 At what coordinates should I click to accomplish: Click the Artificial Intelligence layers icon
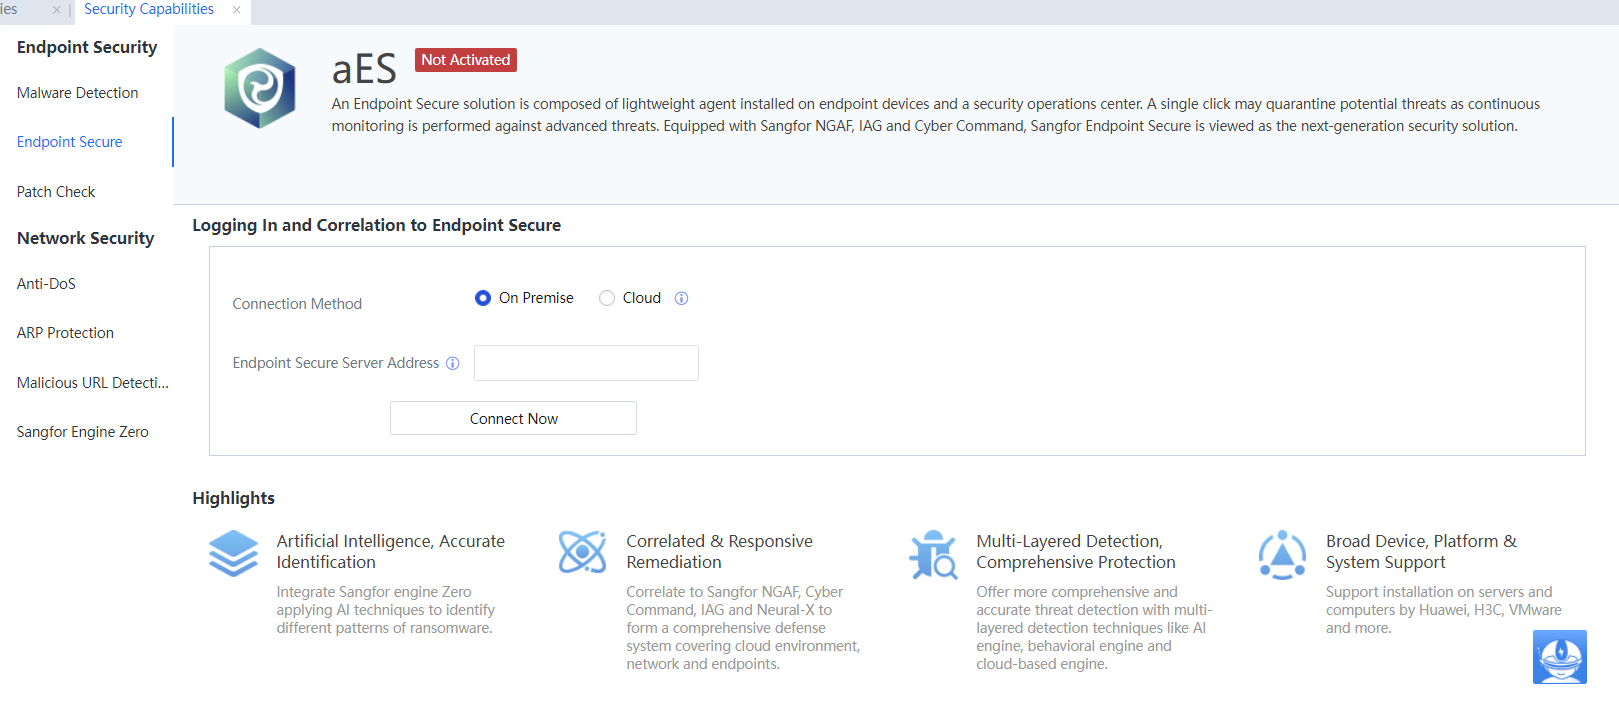click(x=233, y=553)
